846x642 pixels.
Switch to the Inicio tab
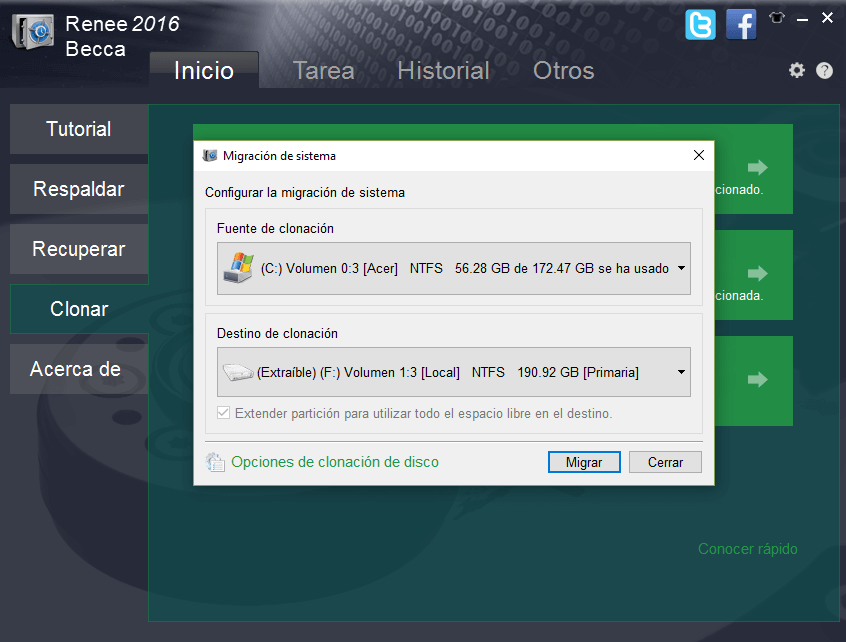coord(204,70)
